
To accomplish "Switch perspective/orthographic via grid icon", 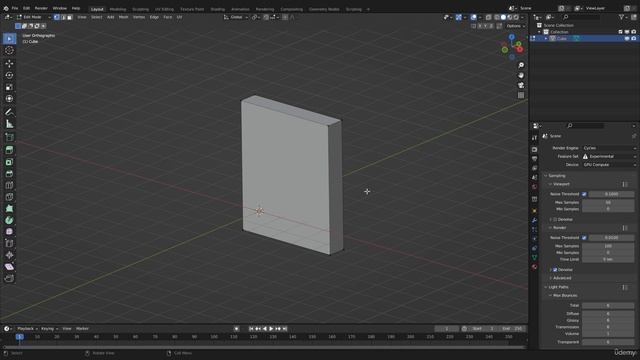I will click(521, 95).
